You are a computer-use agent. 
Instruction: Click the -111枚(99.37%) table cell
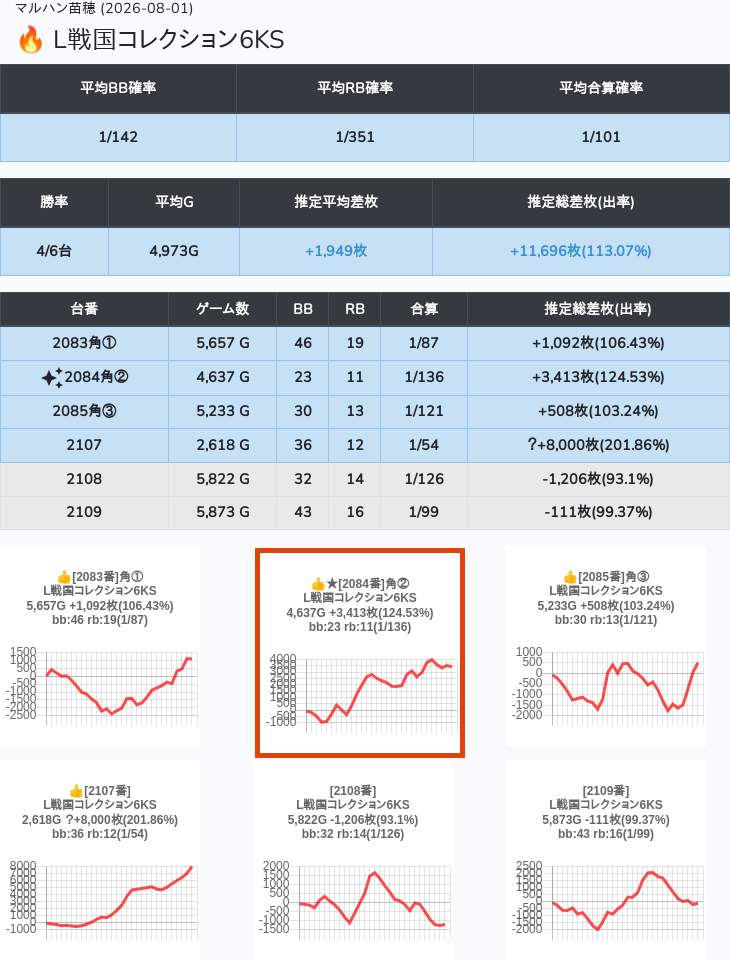[x=598, y=512]
